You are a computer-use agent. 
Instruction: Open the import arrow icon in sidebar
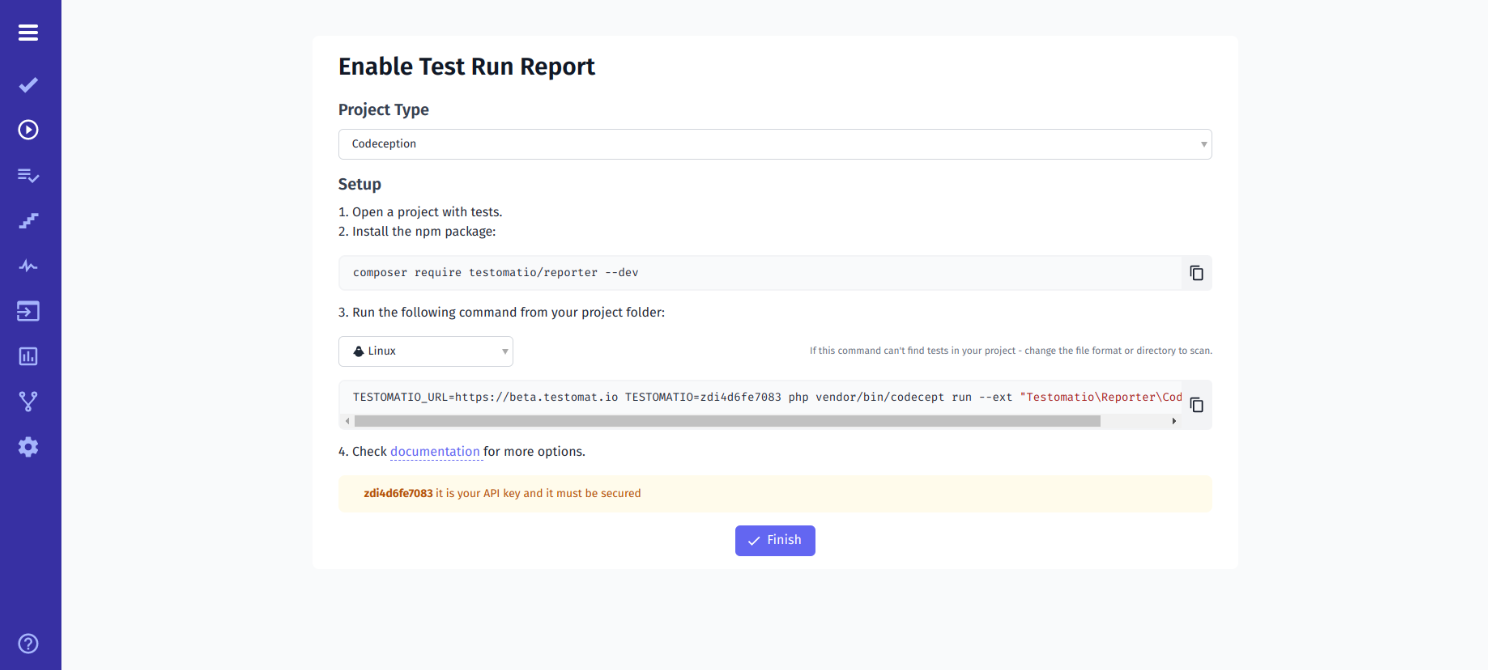coord(28,311)
